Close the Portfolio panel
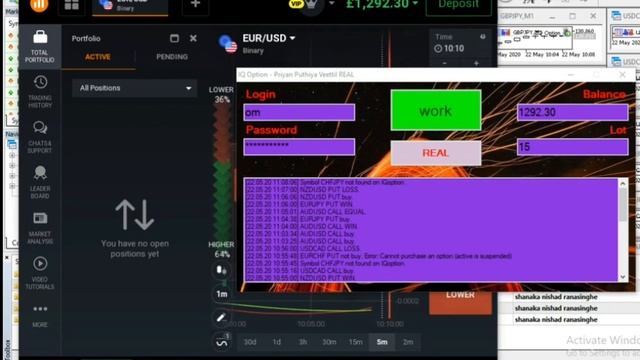 (x=193, y=38)
